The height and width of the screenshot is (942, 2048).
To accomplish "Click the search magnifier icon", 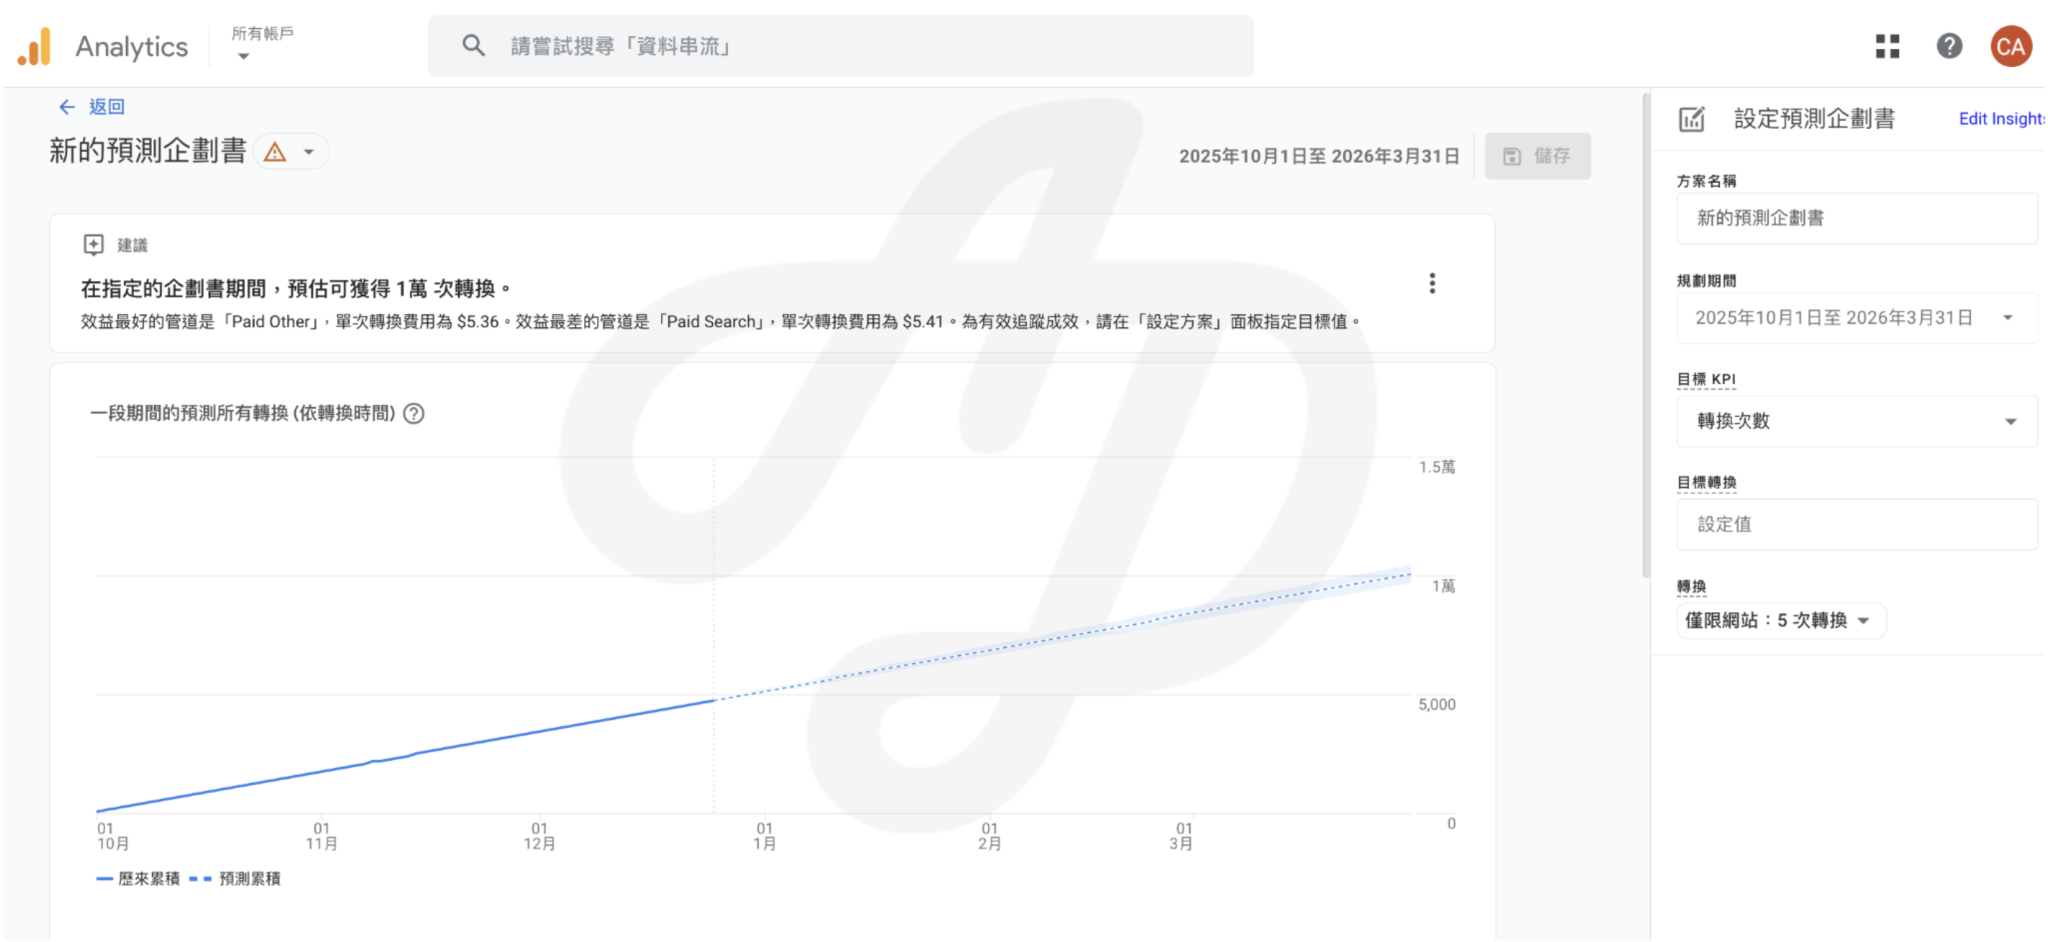I will point(473,46).
